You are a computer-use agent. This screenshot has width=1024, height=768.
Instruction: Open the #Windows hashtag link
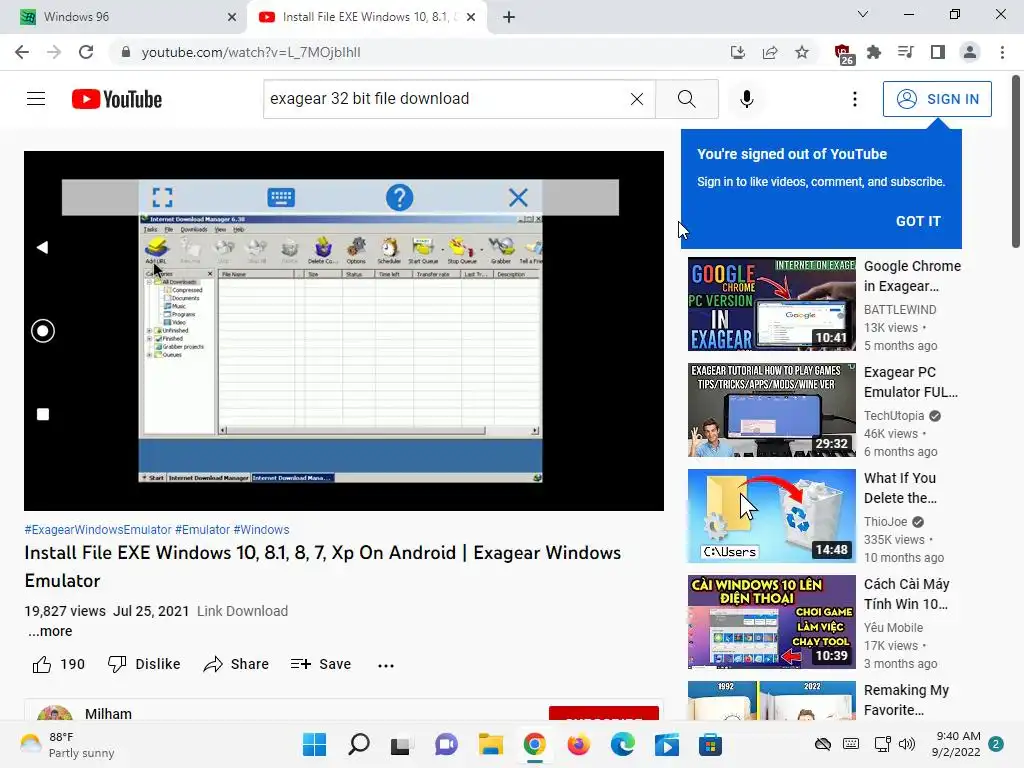click(x=261, y=530)
